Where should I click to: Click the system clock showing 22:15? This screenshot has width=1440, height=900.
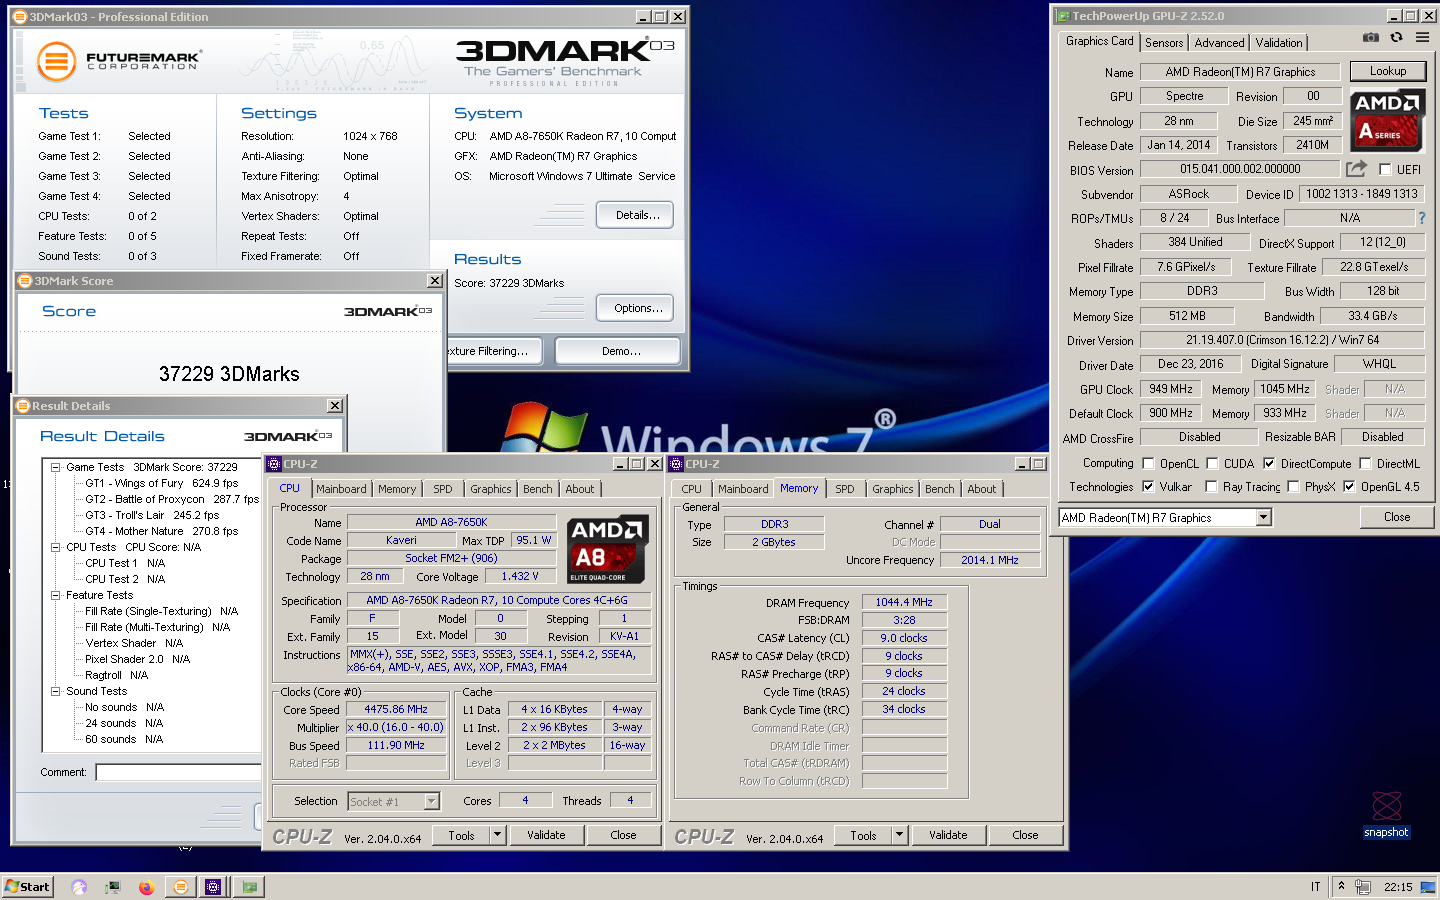click(x=1397, y=887)
